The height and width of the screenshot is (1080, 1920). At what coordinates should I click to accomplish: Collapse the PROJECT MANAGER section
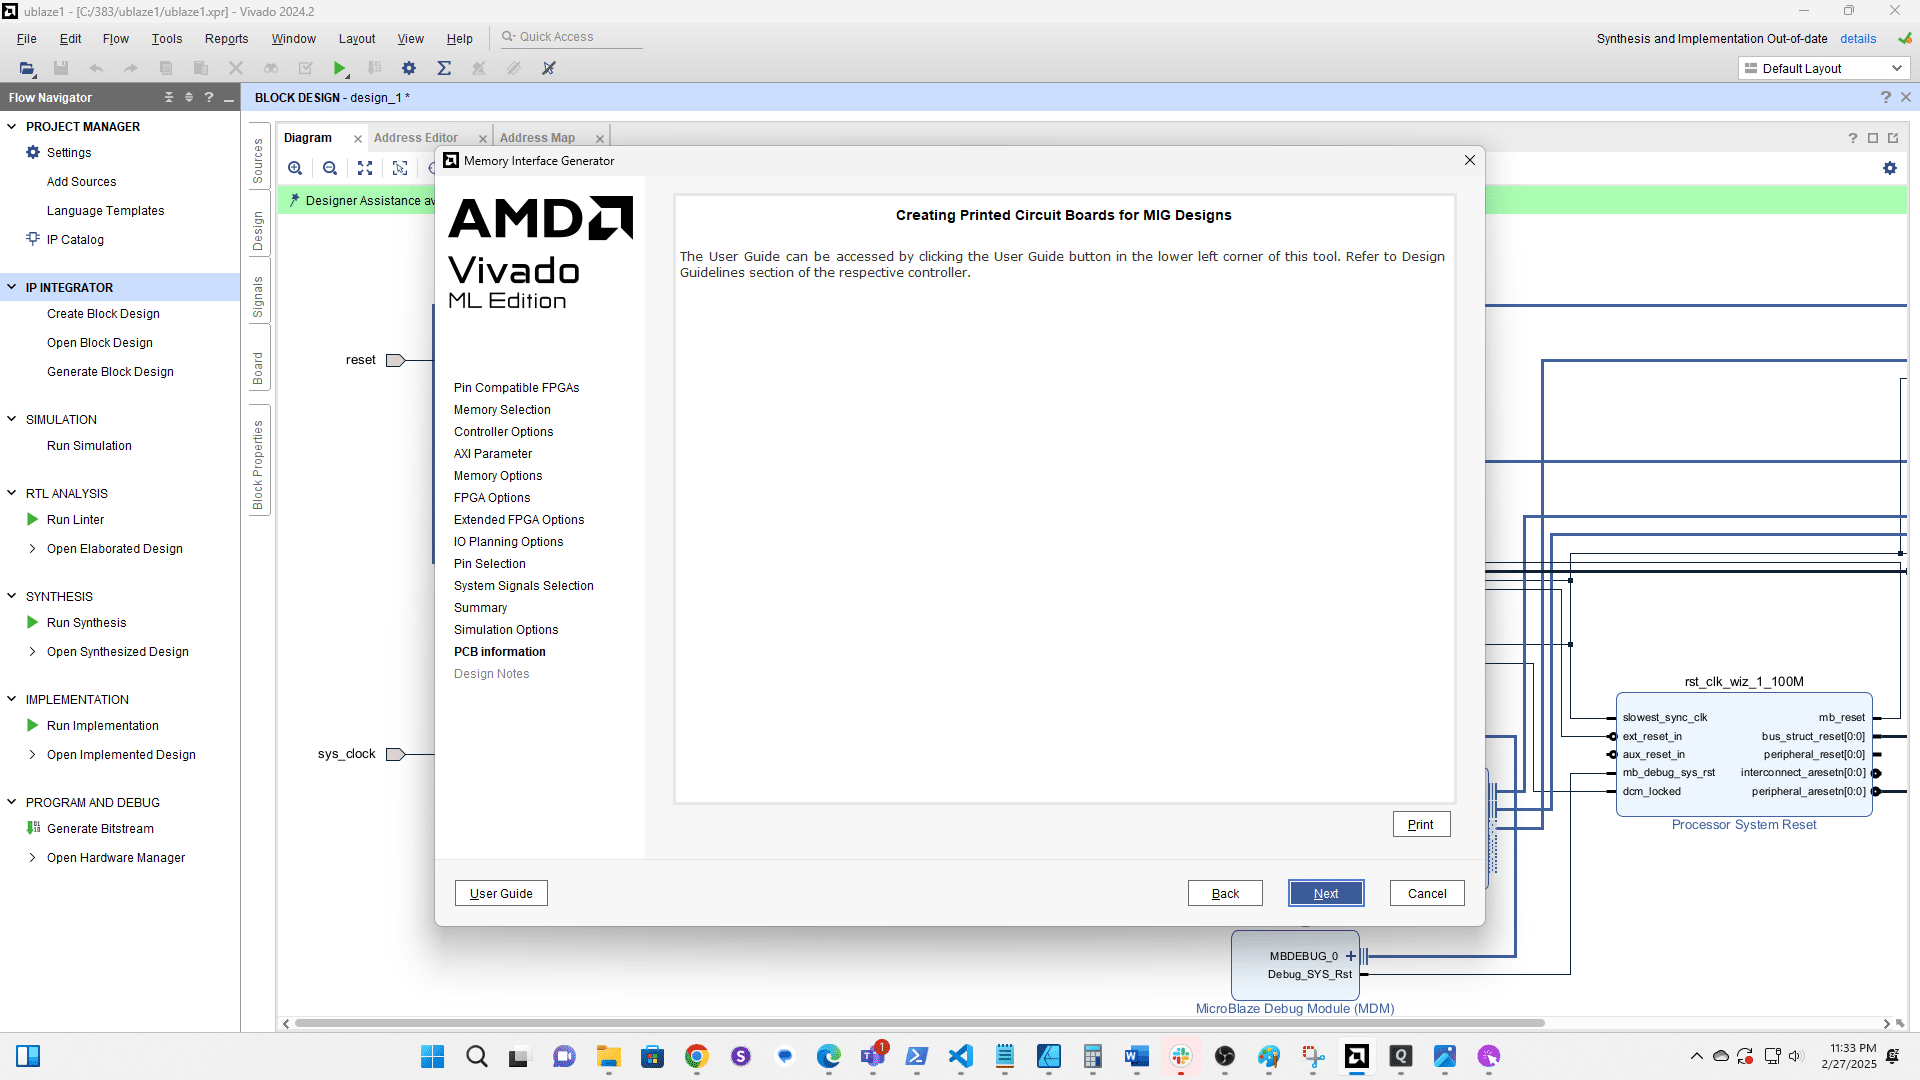12,126
